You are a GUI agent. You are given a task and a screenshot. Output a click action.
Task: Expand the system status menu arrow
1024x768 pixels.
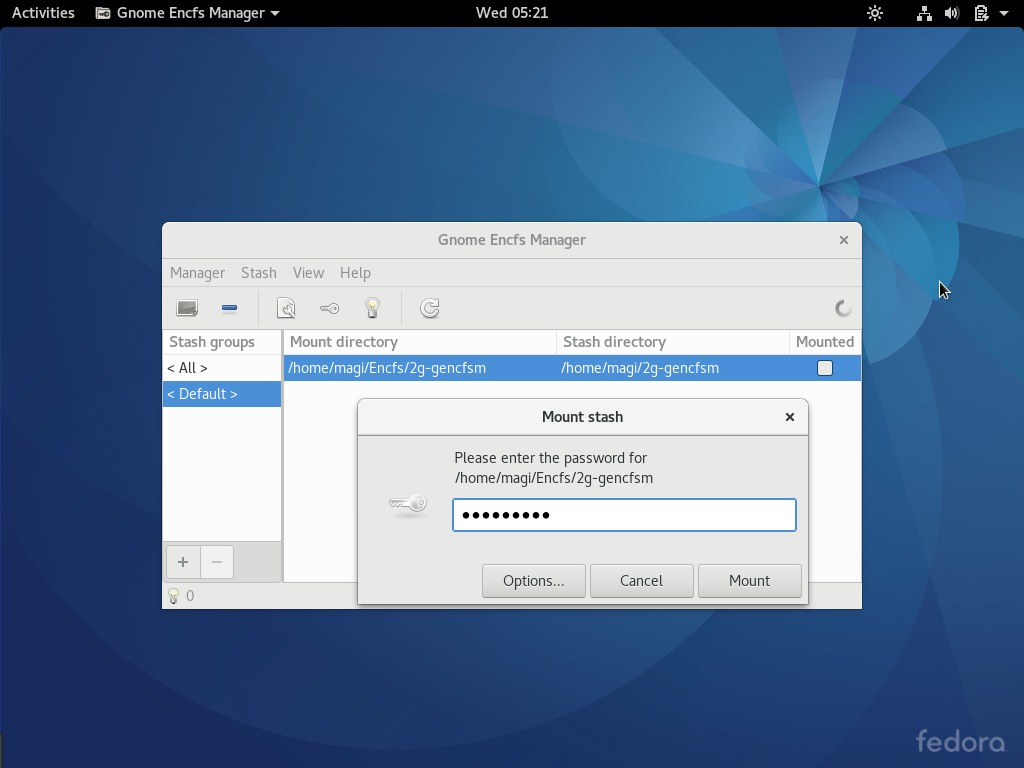[x=1004, y=13]
